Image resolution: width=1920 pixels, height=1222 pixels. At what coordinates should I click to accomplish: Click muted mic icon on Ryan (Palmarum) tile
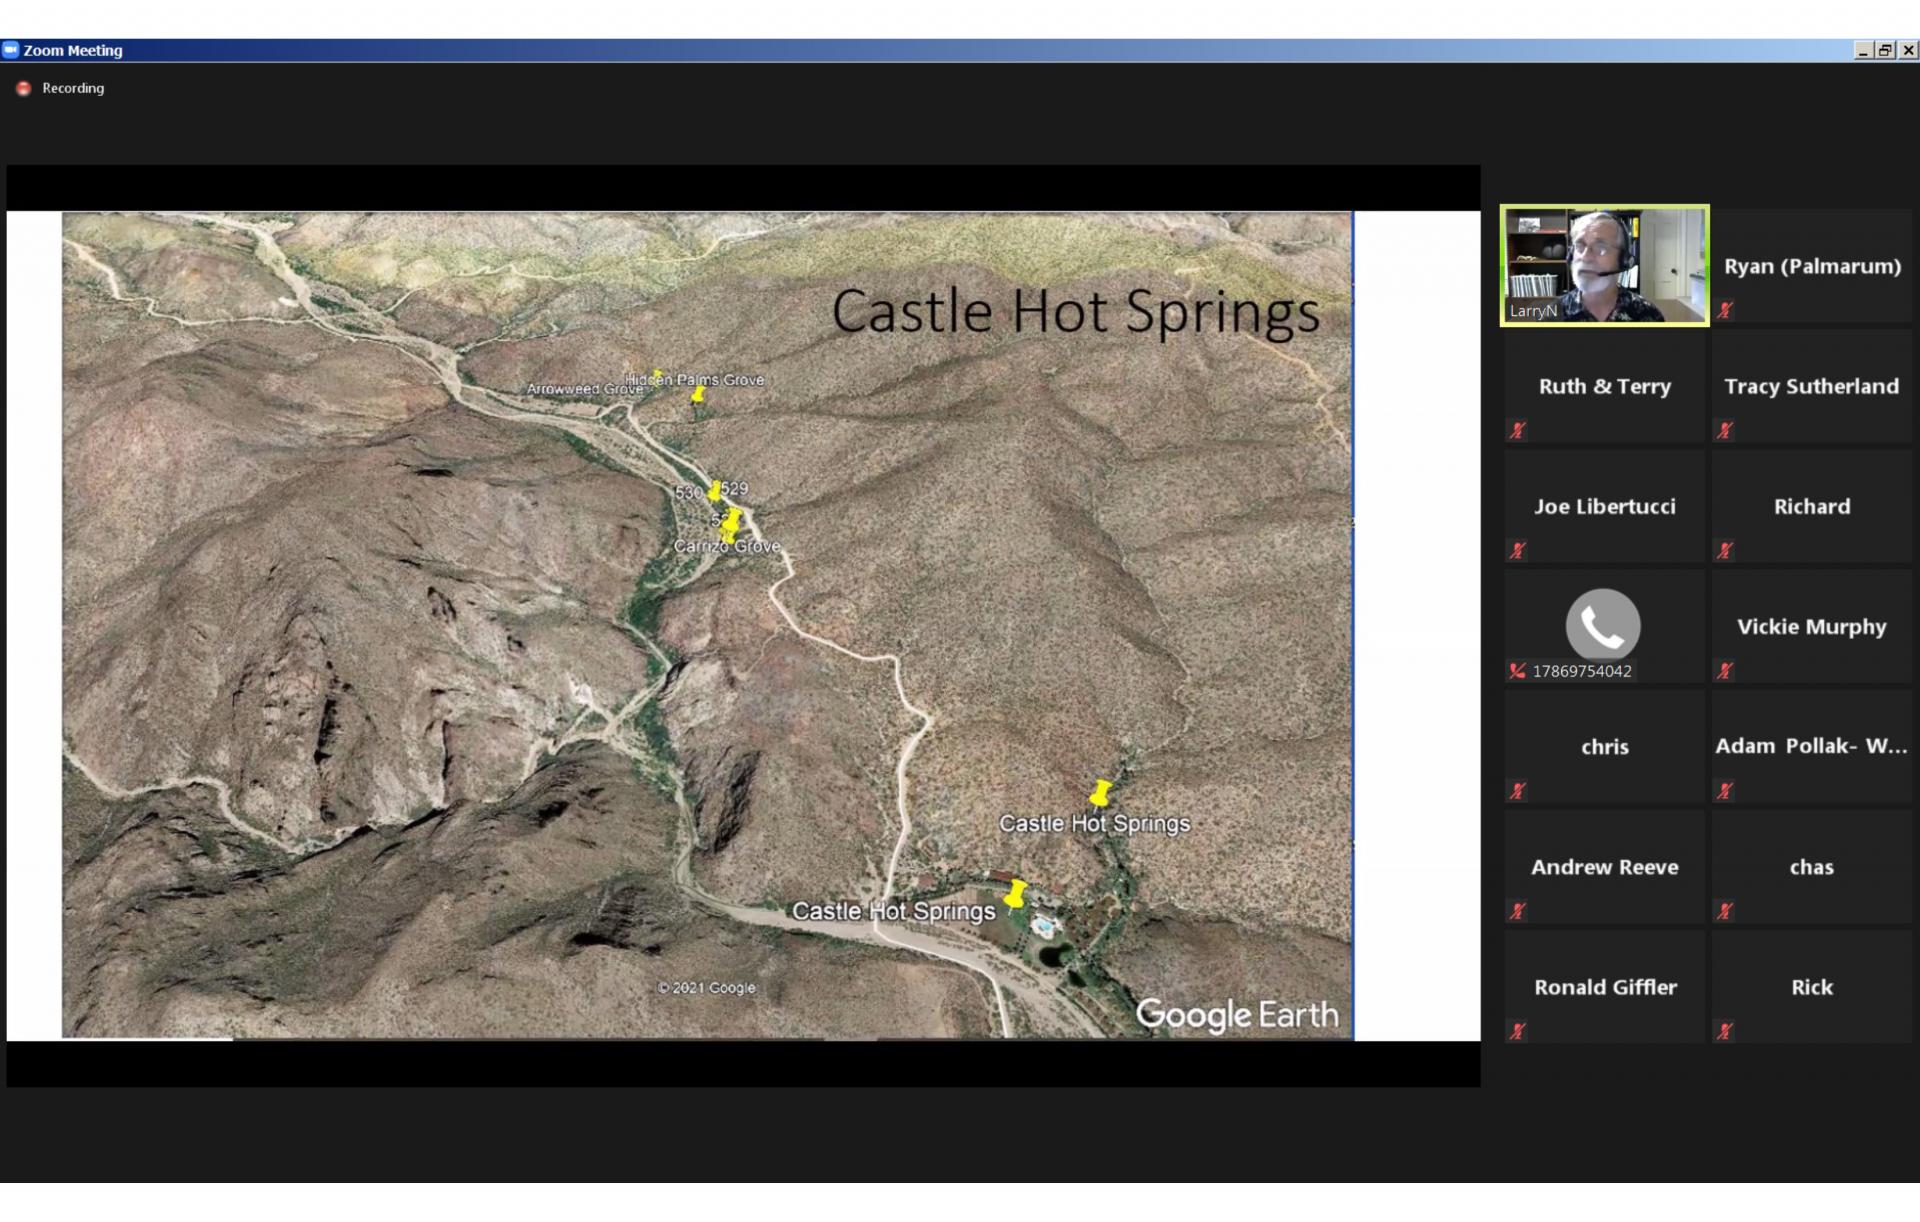point(1725,311)
